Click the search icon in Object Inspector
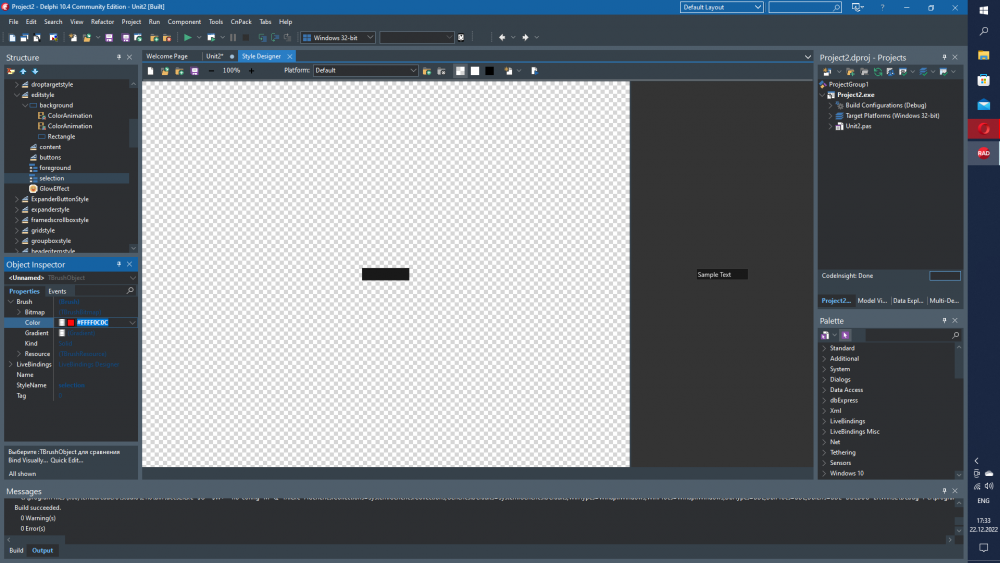The width and height of the screenshot is (1000, 563). [x=130, y=290]
